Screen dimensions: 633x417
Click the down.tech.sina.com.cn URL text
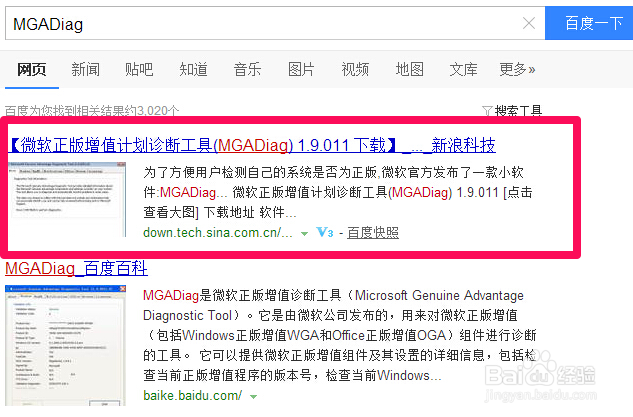point(218,233)
